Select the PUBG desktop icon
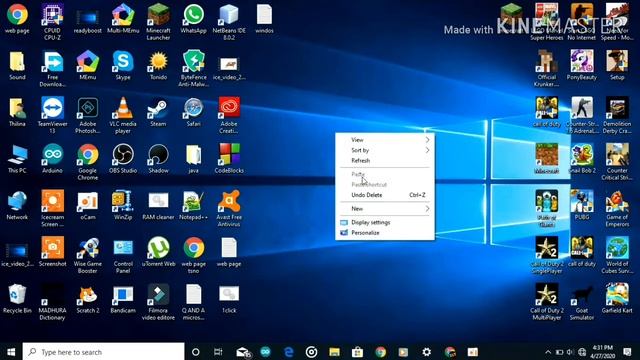The height and width of the screenshot is (360, 640). pyautogui.click(x=582, y=205)
